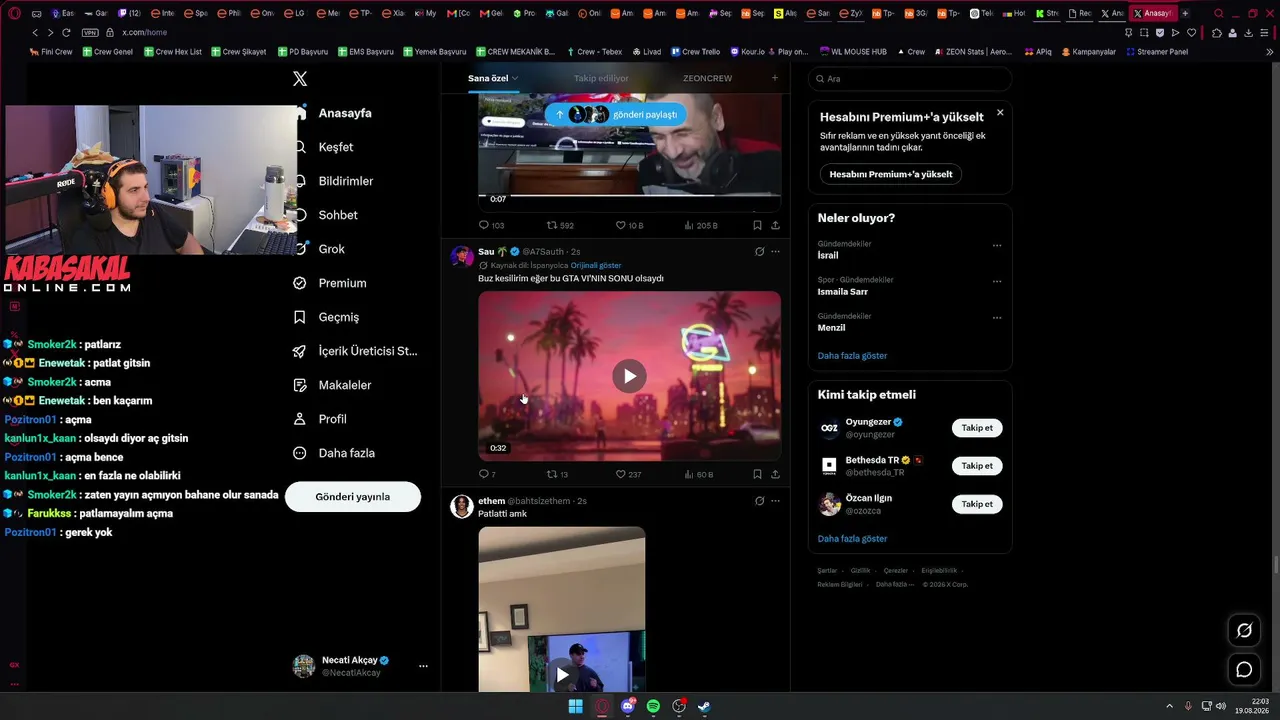View analytics showing 60 B views
This screenshot has height=720, width=1280.
pyautogui.click(x=698, y=474)
